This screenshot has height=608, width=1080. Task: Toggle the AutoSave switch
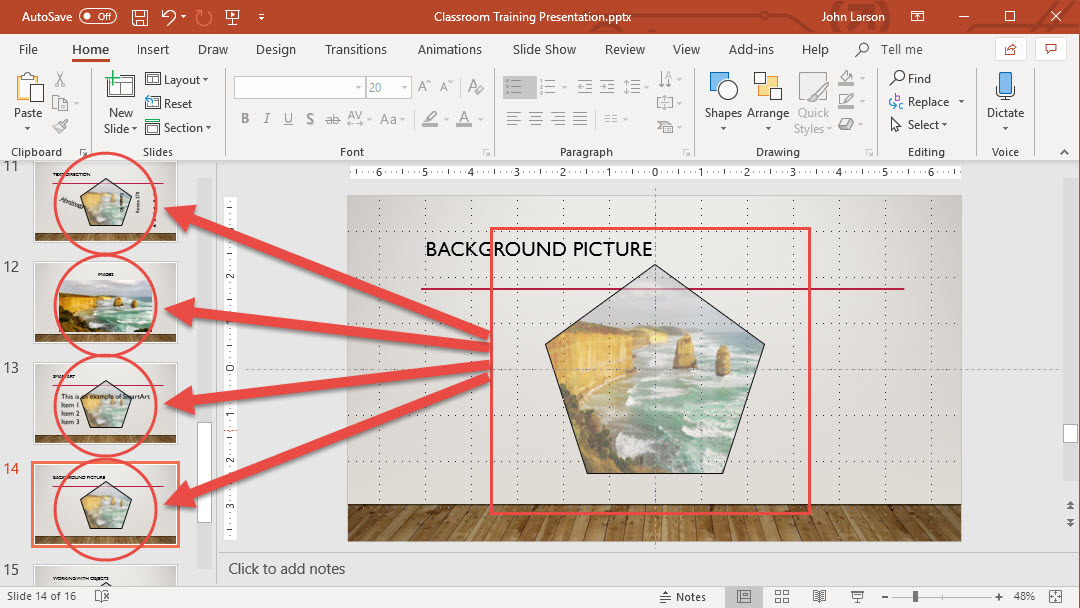pyautogui.click(x=98, y=17)
